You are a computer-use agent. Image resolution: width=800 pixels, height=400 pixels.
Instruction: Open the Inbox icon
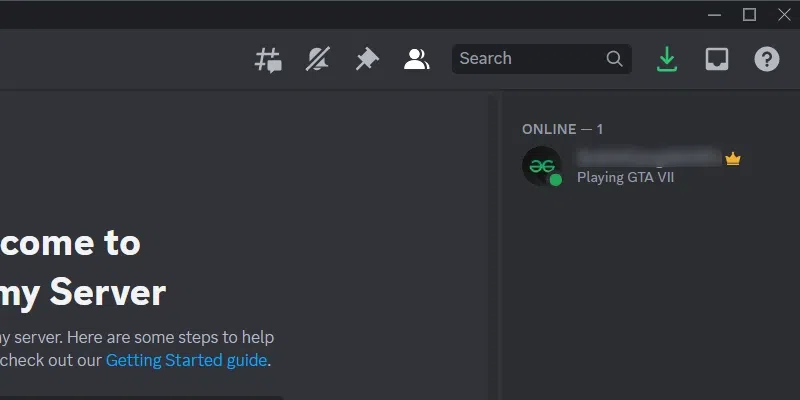click(717, 59)
